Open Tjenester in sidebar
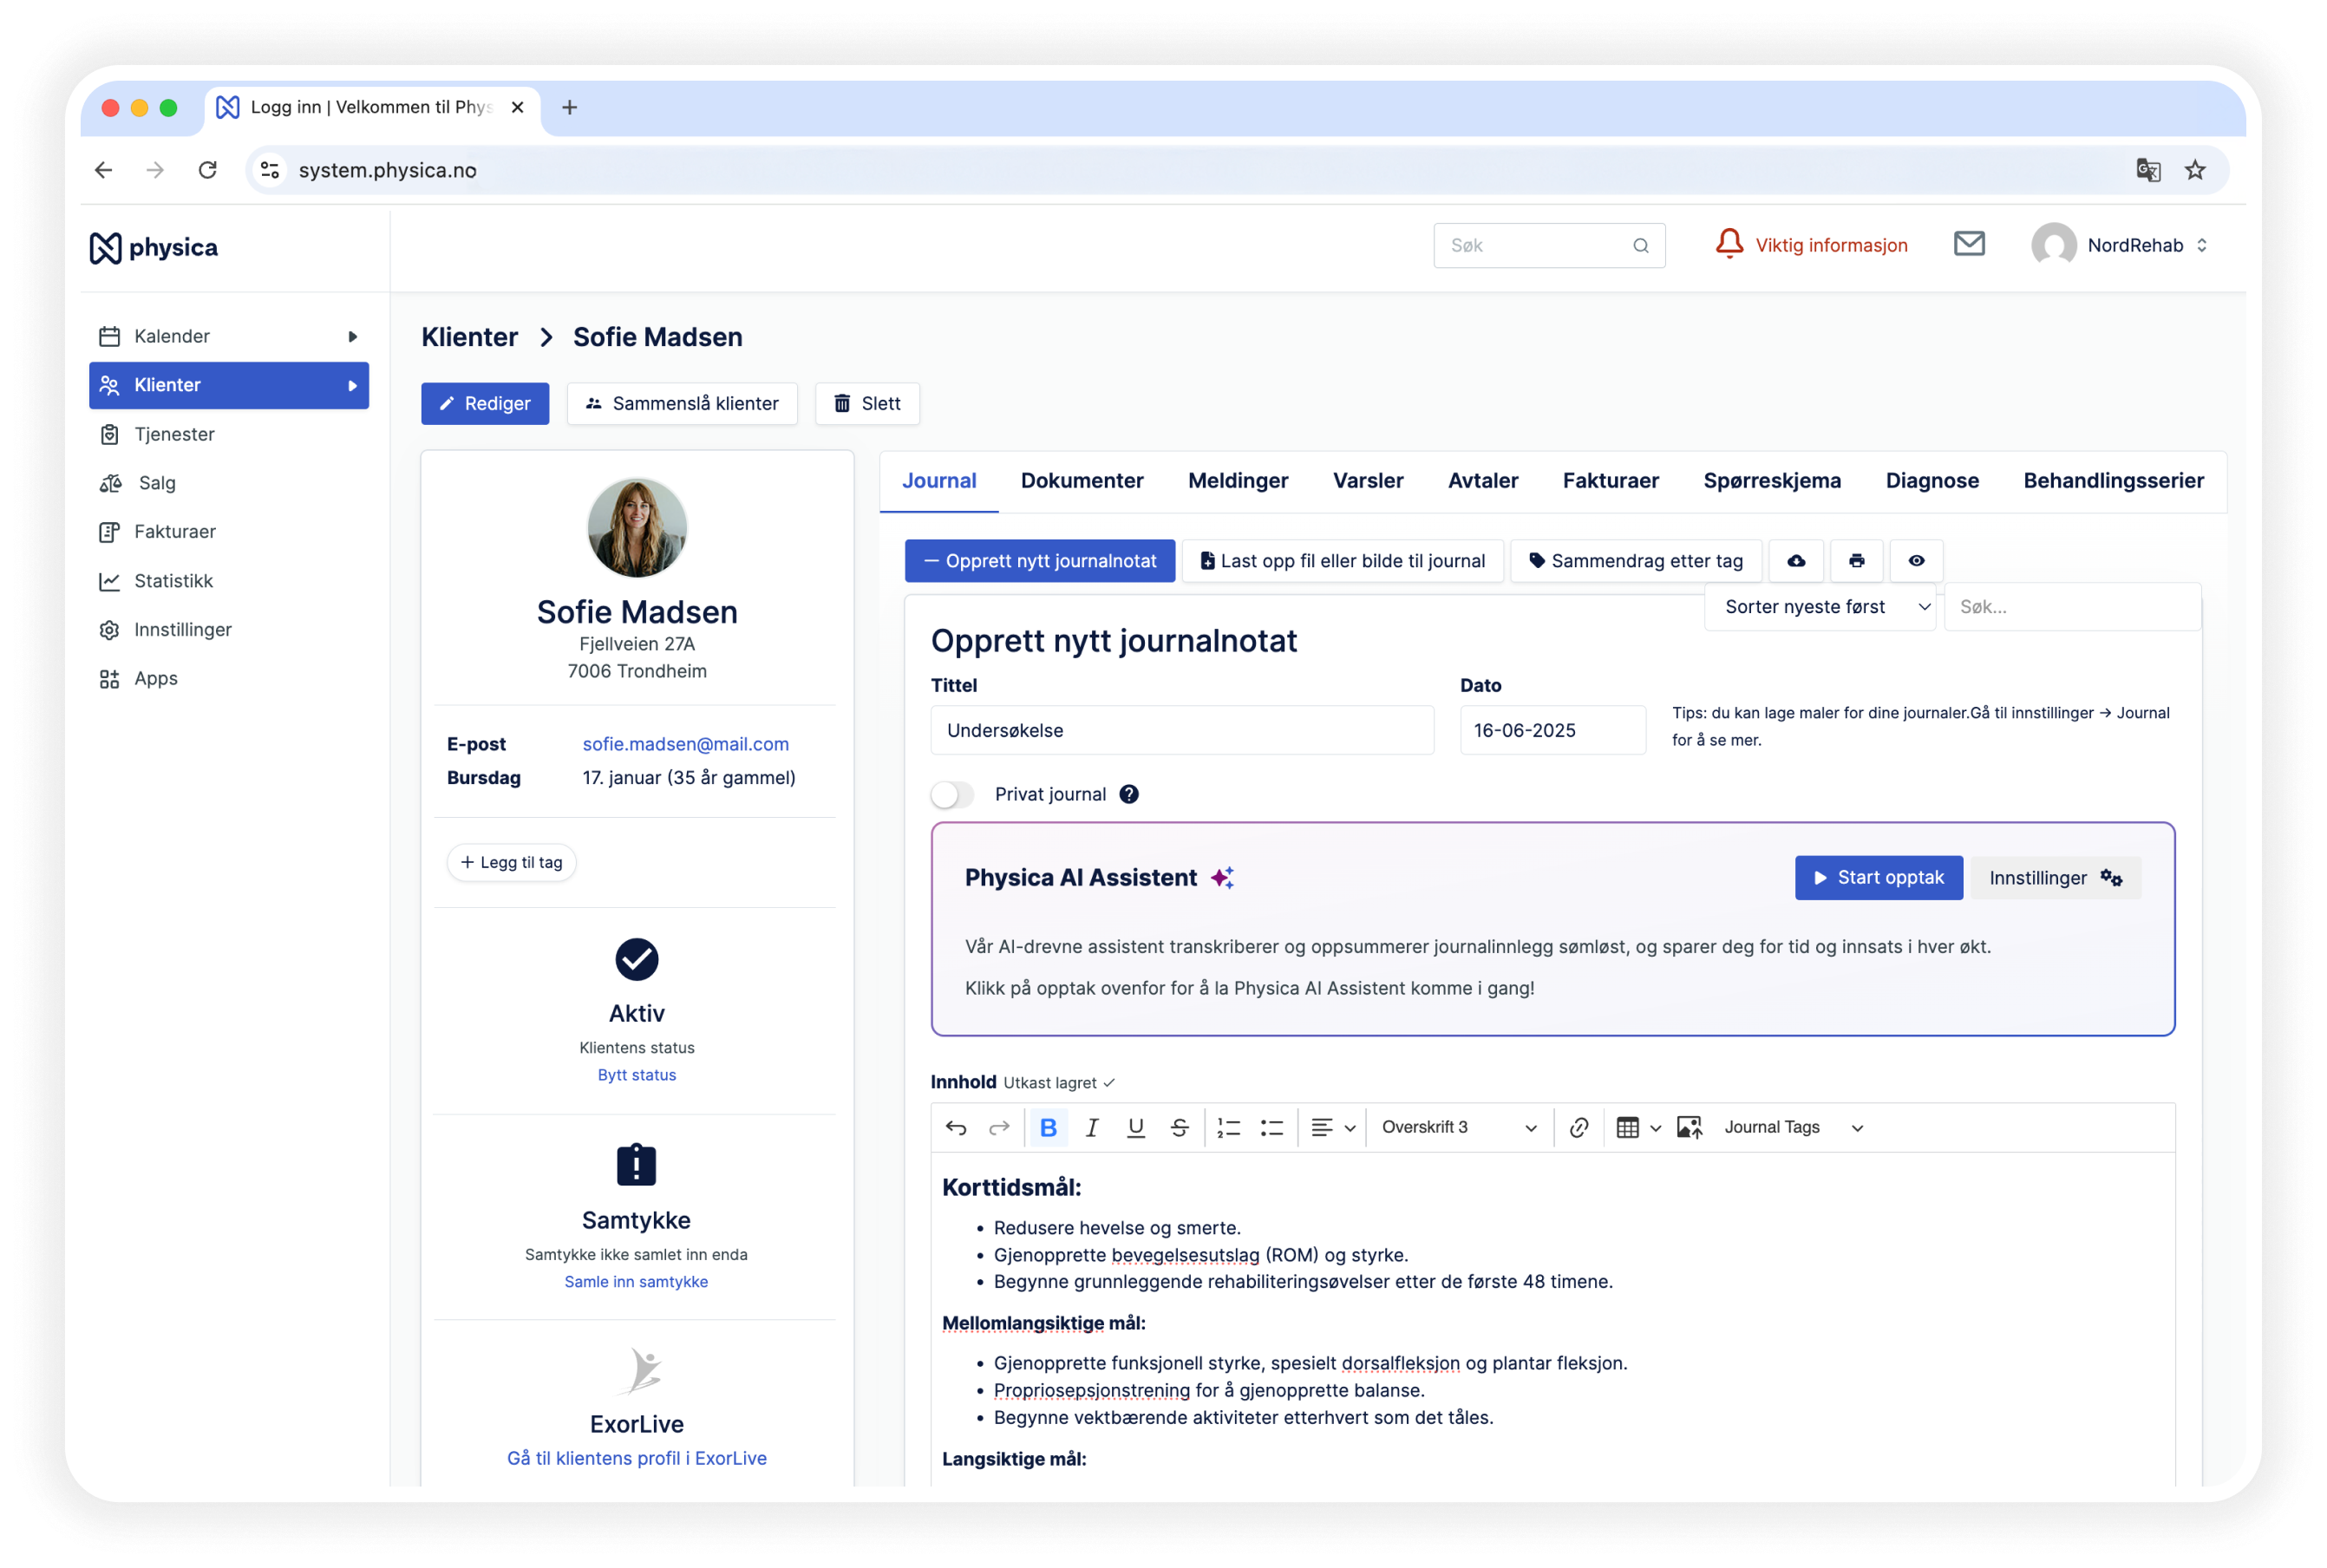2327x1568 pixels. click(x=229, y=434)
